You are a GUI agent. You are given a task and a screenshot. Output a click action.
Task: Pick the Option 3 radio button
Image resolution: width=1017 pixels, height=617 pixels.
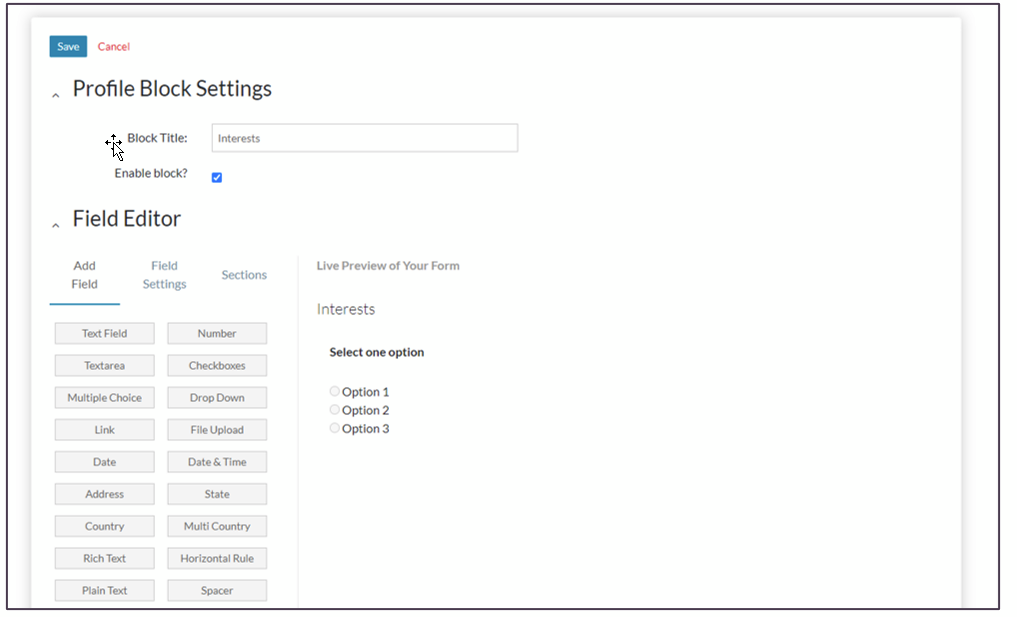335,428
